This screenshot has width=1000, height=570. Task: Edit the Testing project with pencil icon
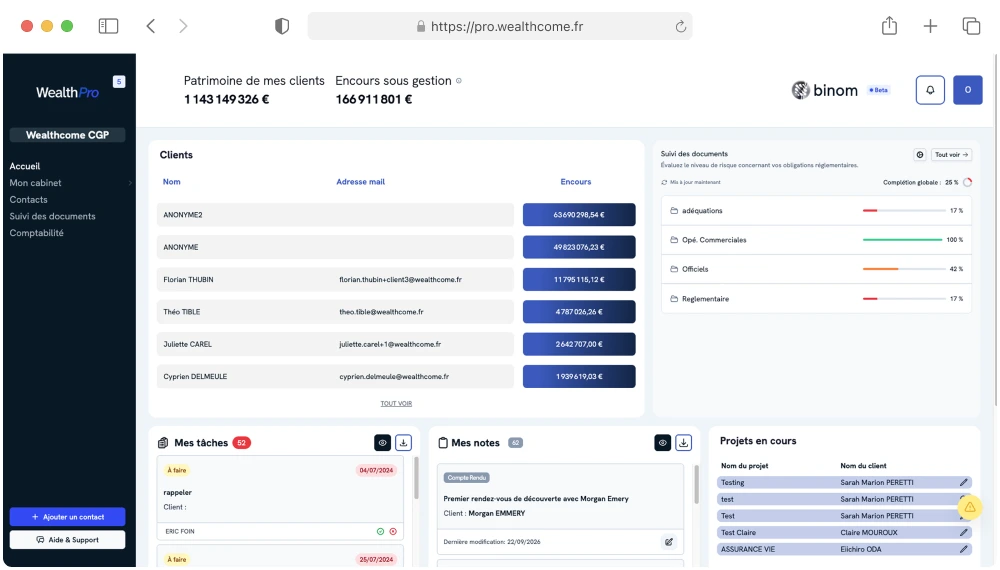click(x=964, y=483)
